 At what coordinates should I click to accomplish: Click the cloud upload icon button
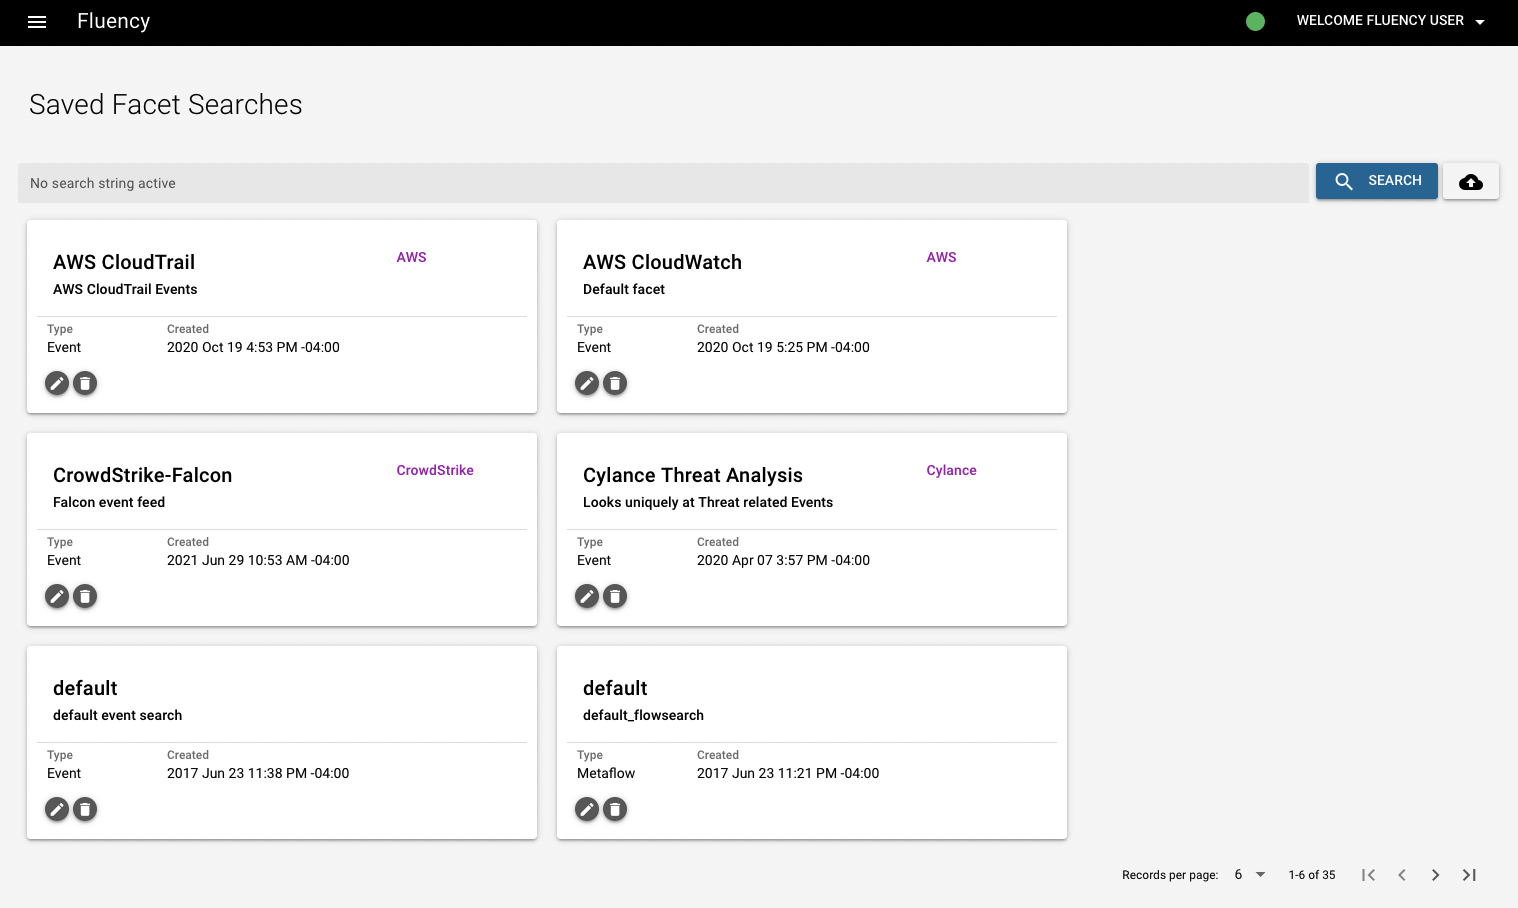1471,181
